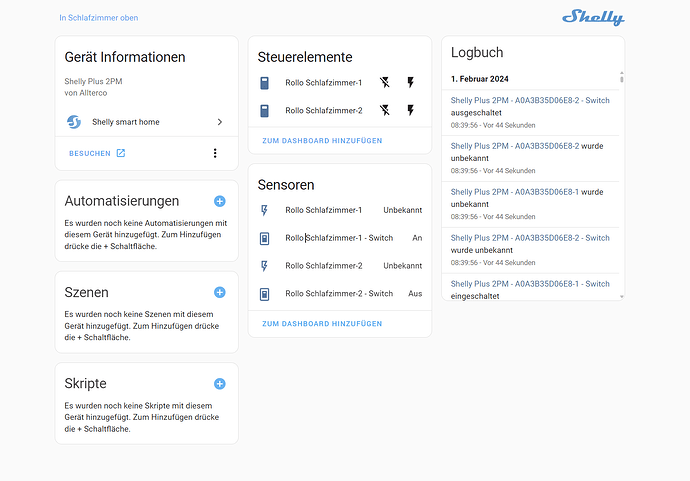Open external link icon next to BESUCHEN
The image size is (690, 481).
pyautogui.click(x=121, y=153)
